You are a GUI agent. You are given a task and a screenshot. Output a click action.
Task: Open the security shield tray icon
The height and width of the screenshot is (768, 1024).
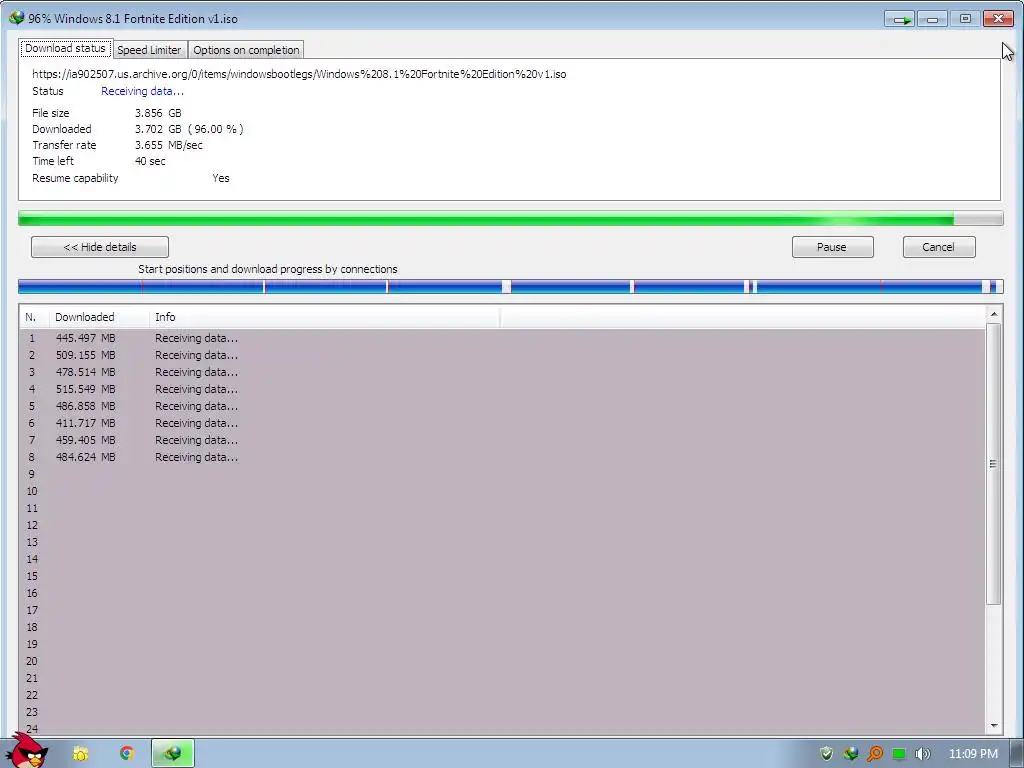tap(826, 754)
